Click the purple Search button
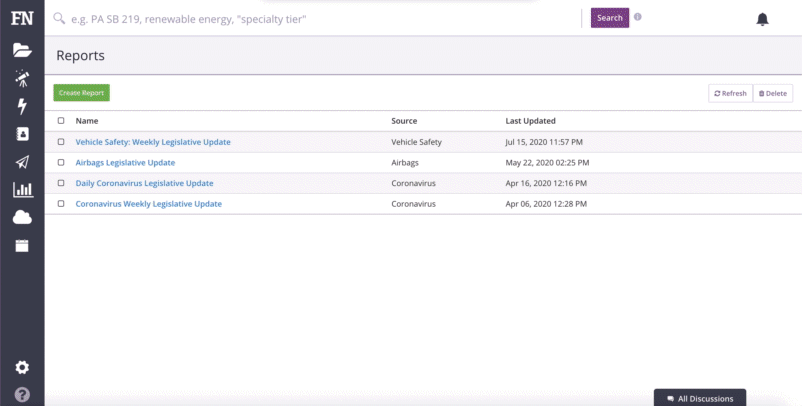 (610, 18)
